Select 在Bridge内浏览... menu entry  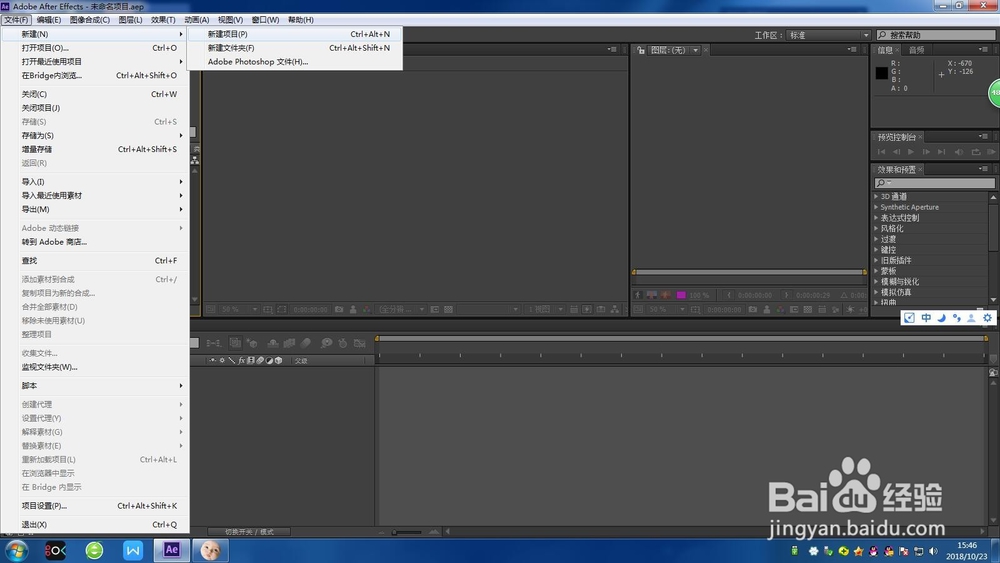pos(94,75)
